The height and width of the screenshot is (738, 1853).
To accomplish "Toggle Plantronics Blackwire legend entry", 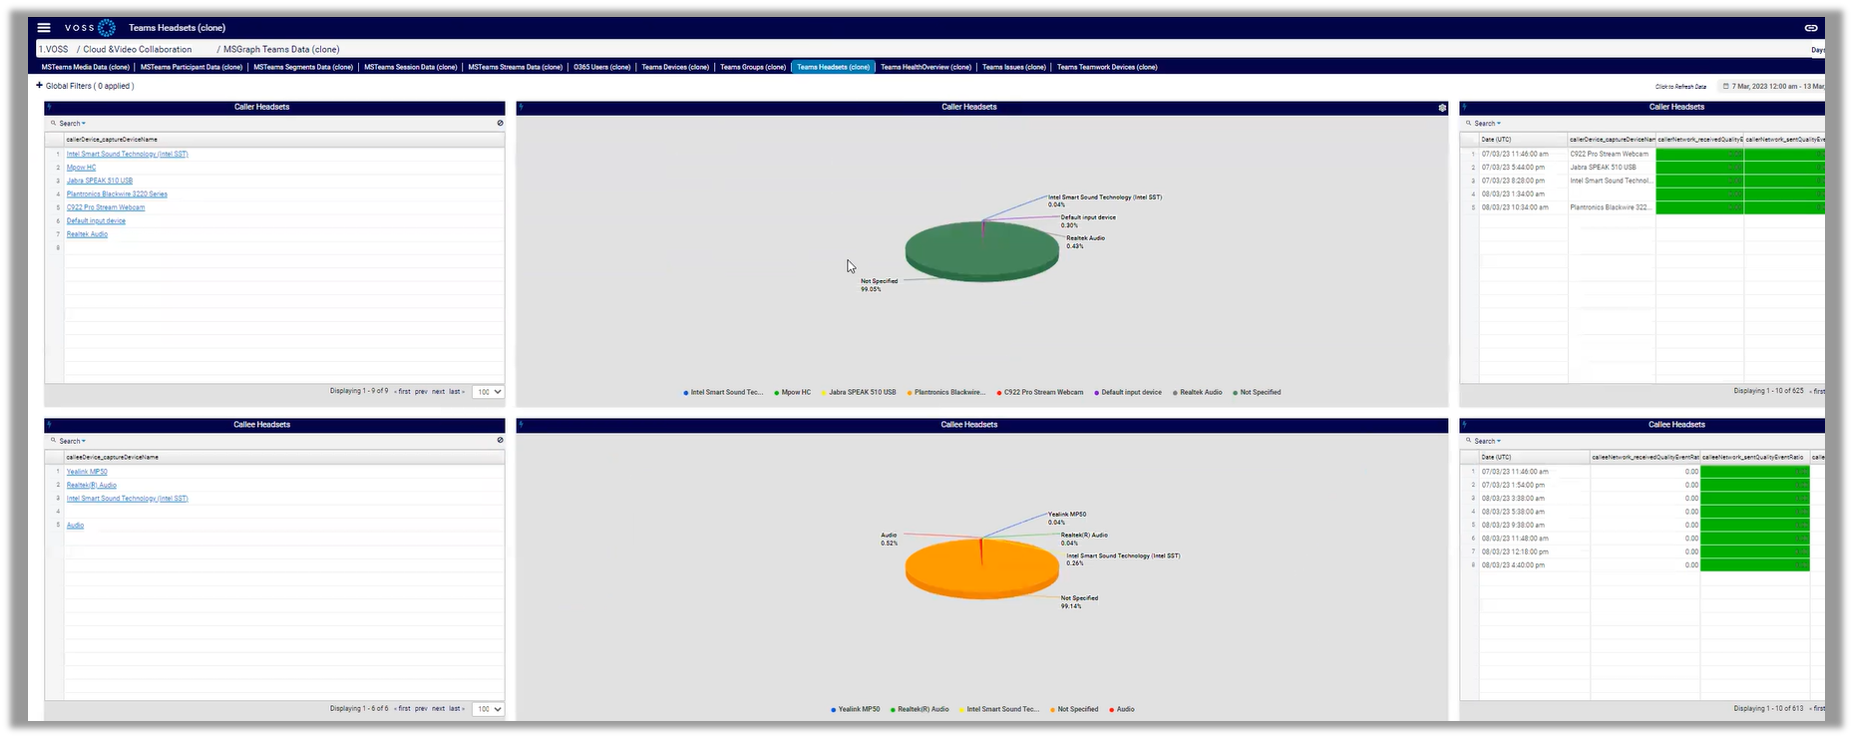I will [946, 392].
